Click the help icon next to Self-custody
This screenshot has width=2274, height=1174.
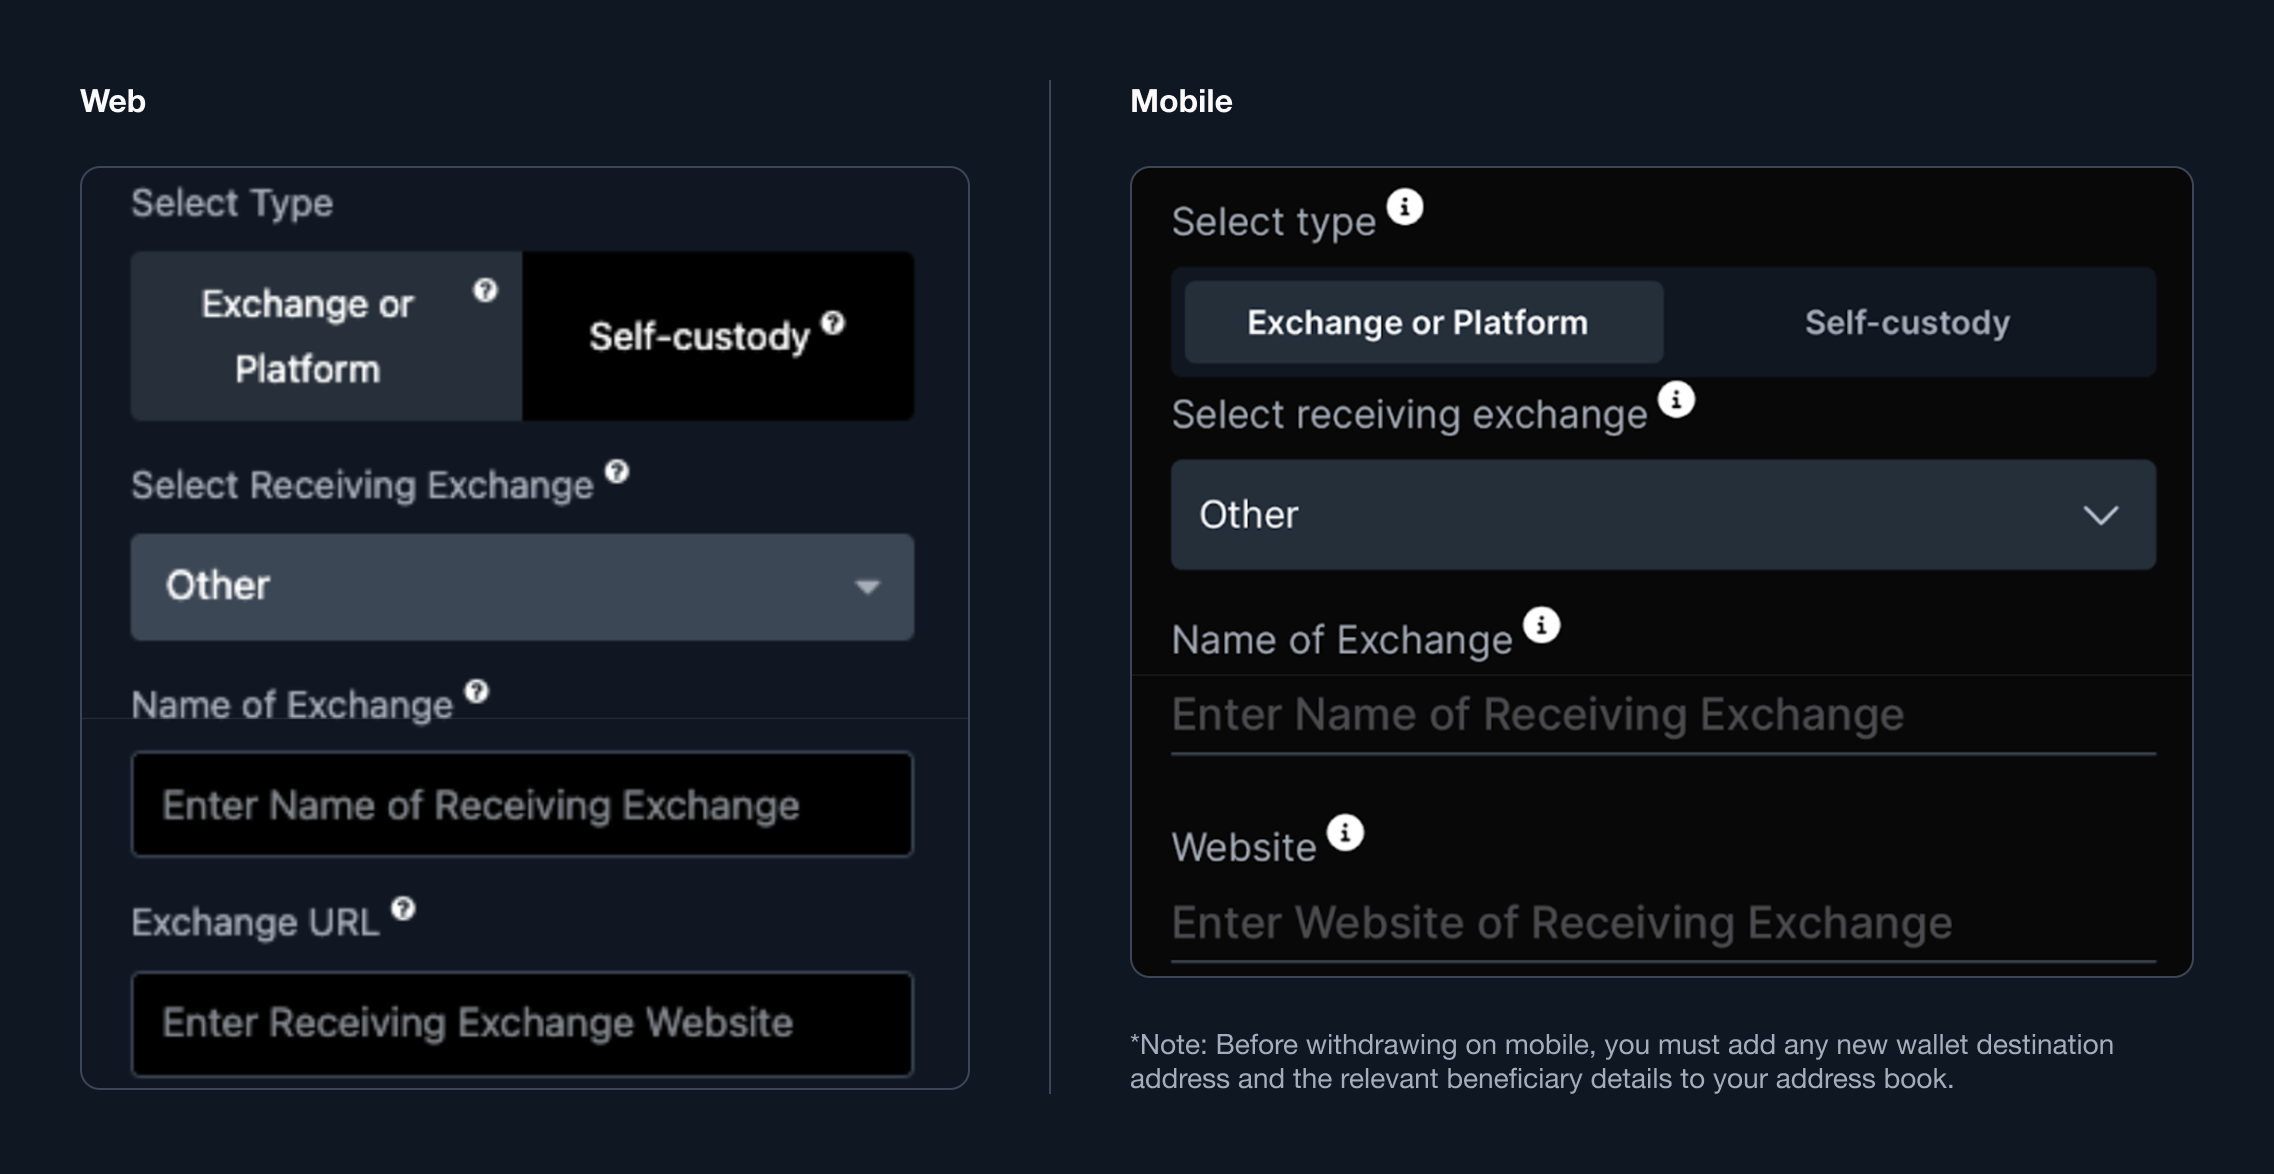click(x=833, y=322)
